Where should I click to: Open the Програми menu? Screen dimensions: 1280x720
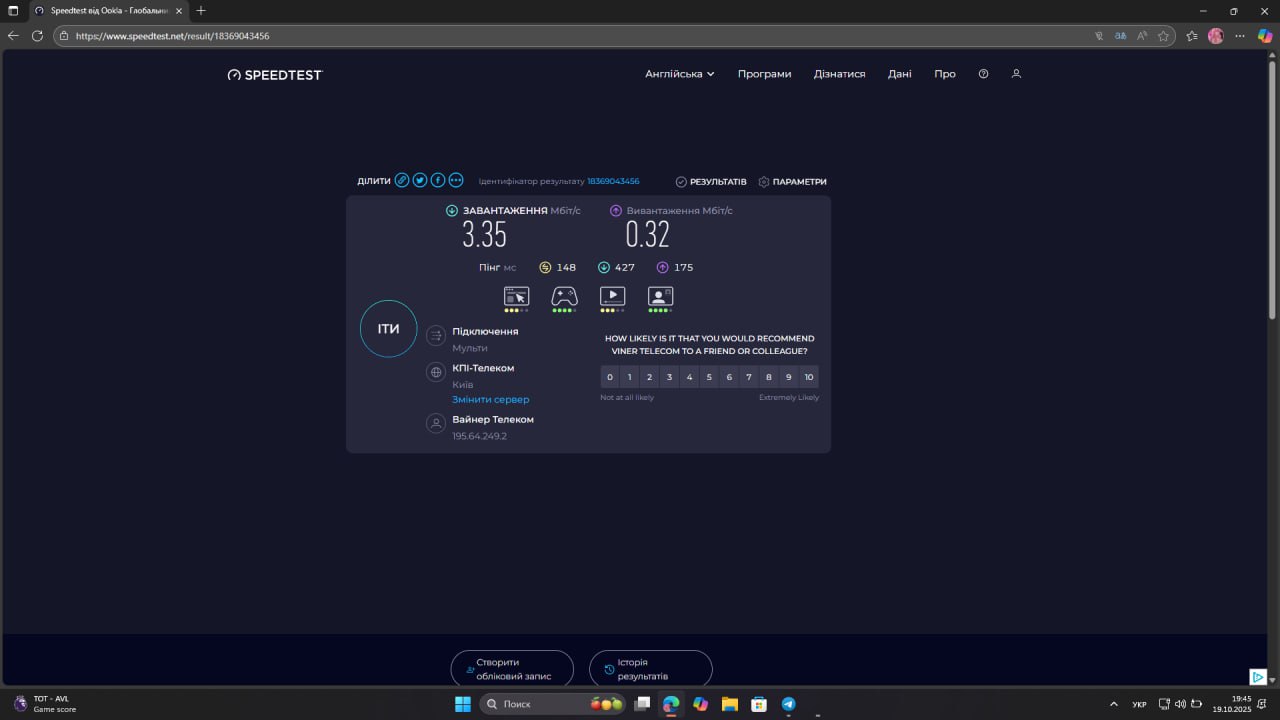pos(765,74)
